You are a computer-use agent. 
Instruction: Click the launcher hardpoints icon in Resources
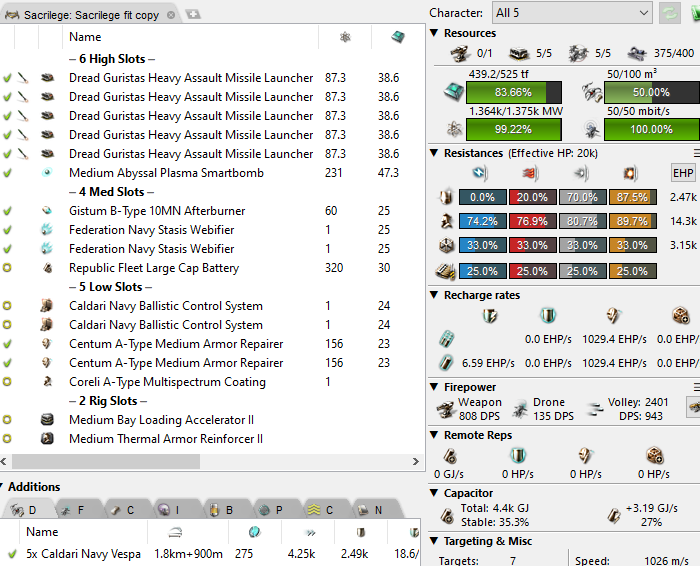[519, 54]
